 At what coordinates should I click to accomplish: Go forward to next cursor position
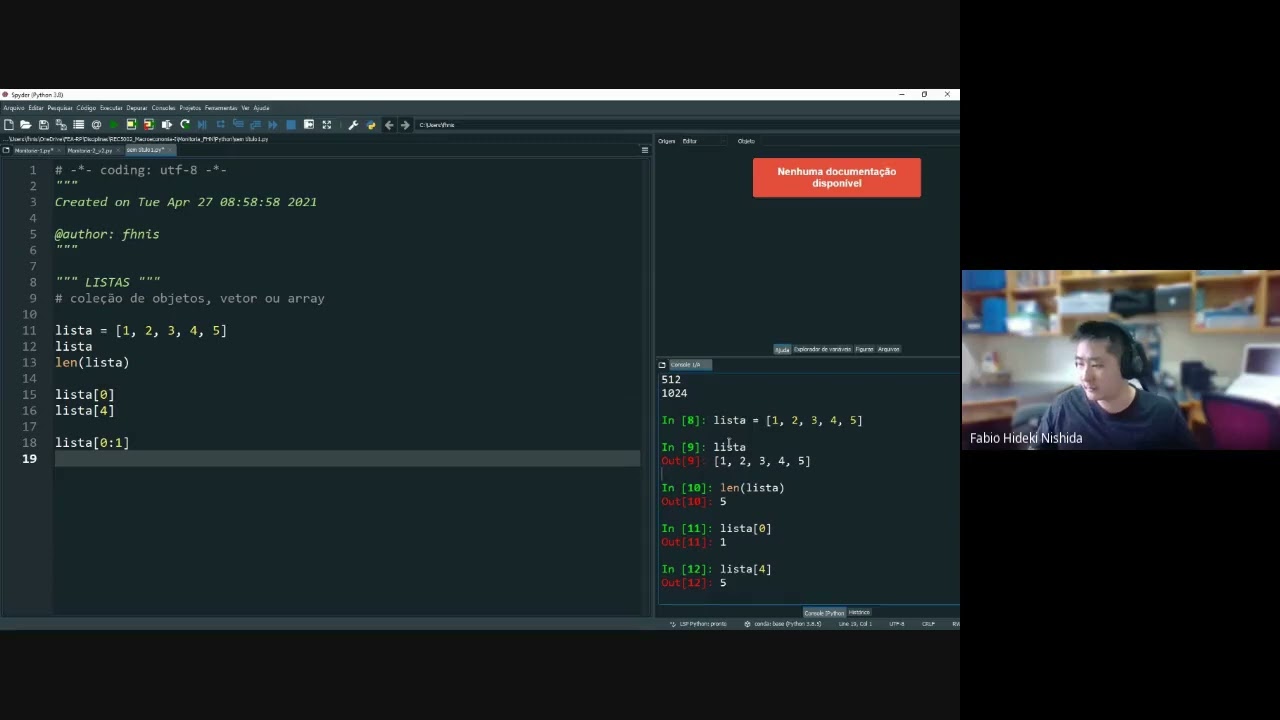pos(405,125)
